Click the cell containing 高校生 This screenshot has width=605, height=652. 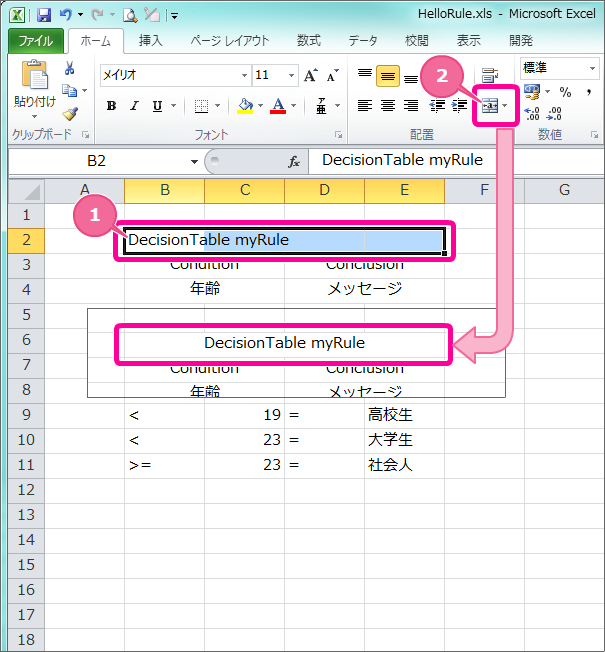(404, 415)
